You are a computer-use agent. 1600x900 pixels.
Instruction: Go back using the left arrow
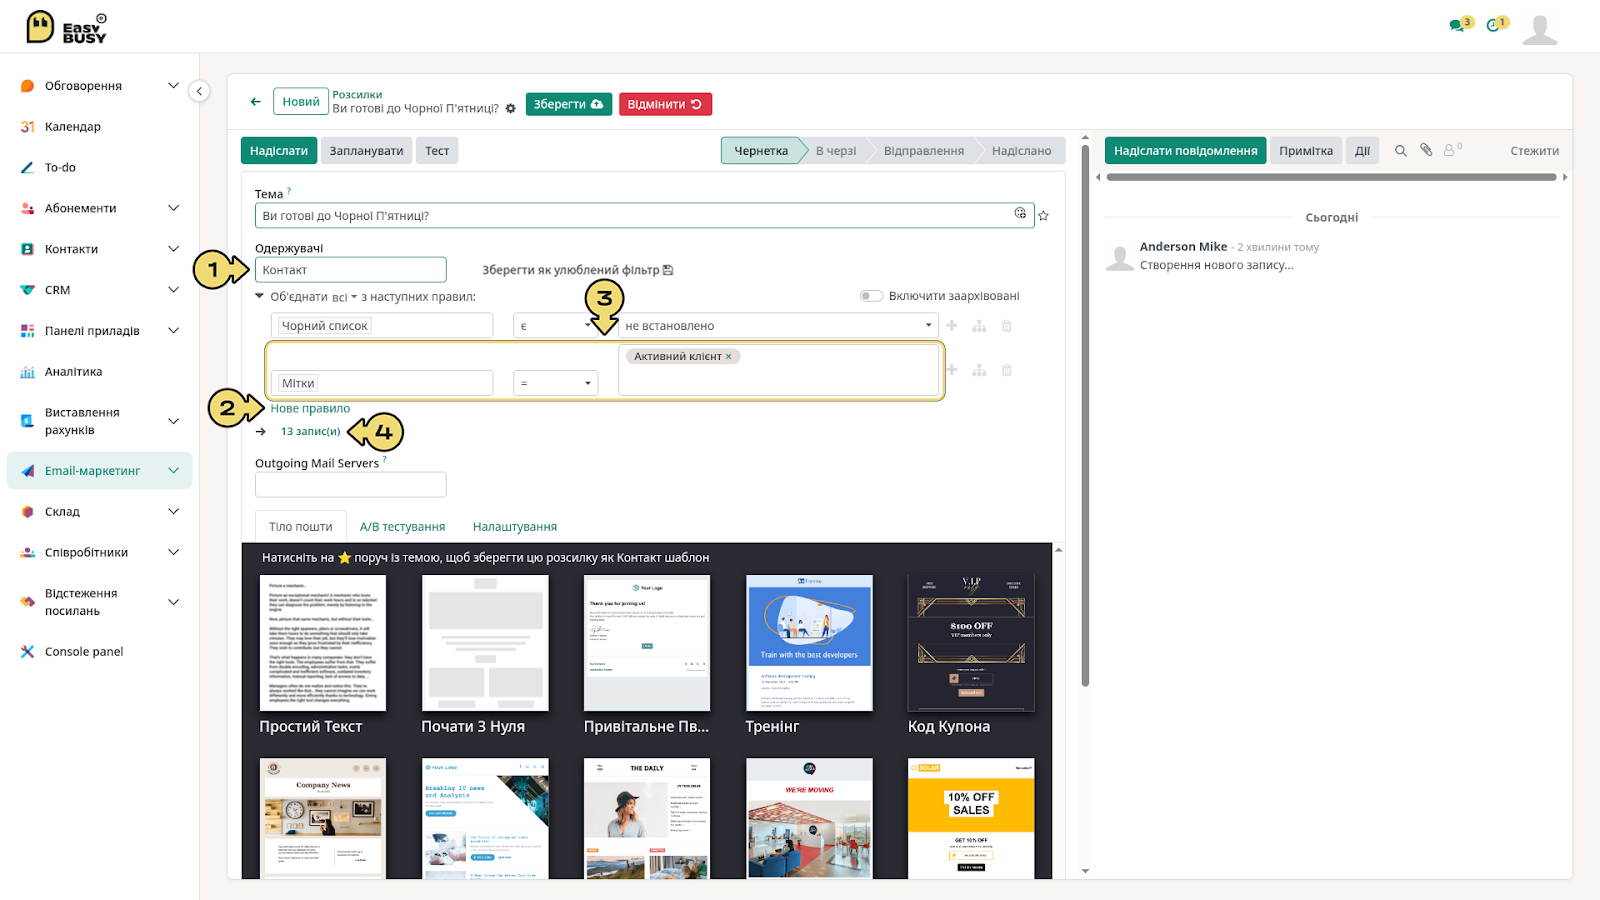coord(256,102)
